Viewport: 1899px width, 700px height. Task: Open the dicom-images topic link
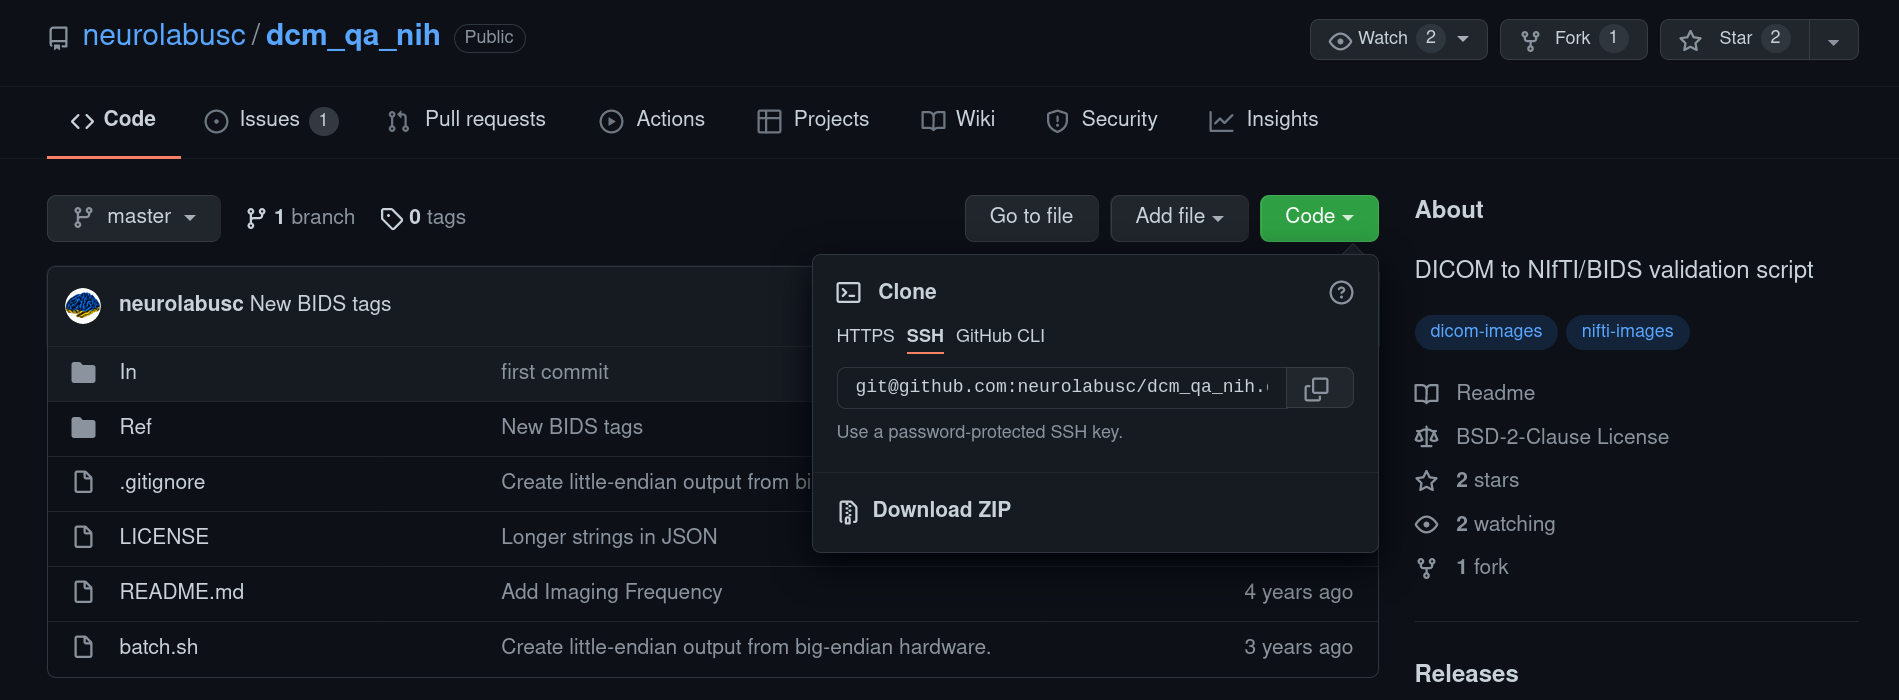coord(1486,332)
